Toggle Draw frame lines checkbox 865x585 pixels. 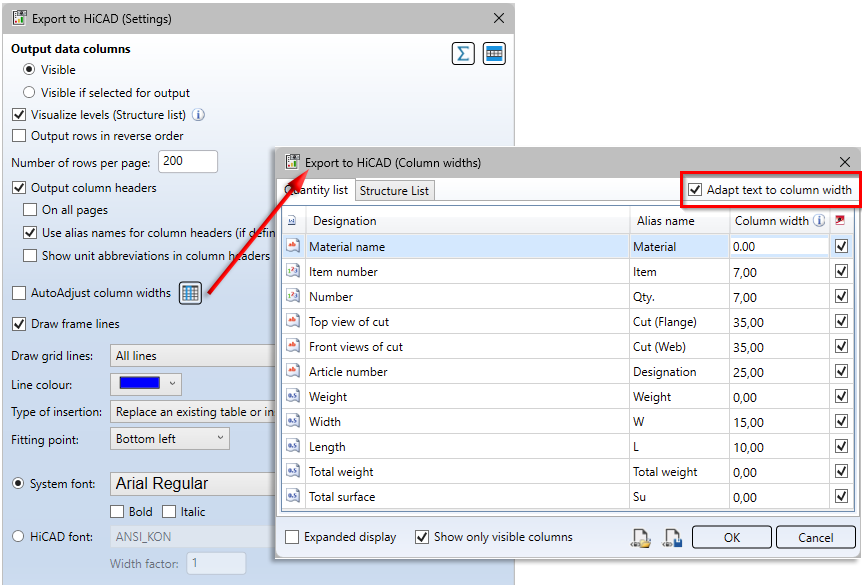(19, 324)
